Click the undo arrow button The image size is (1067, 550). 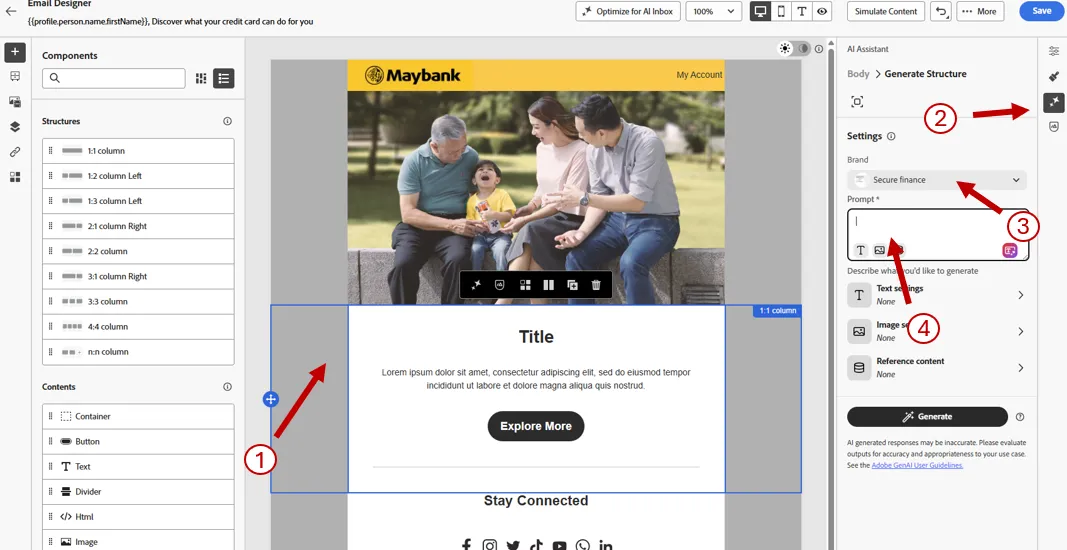tap(940, 11)
